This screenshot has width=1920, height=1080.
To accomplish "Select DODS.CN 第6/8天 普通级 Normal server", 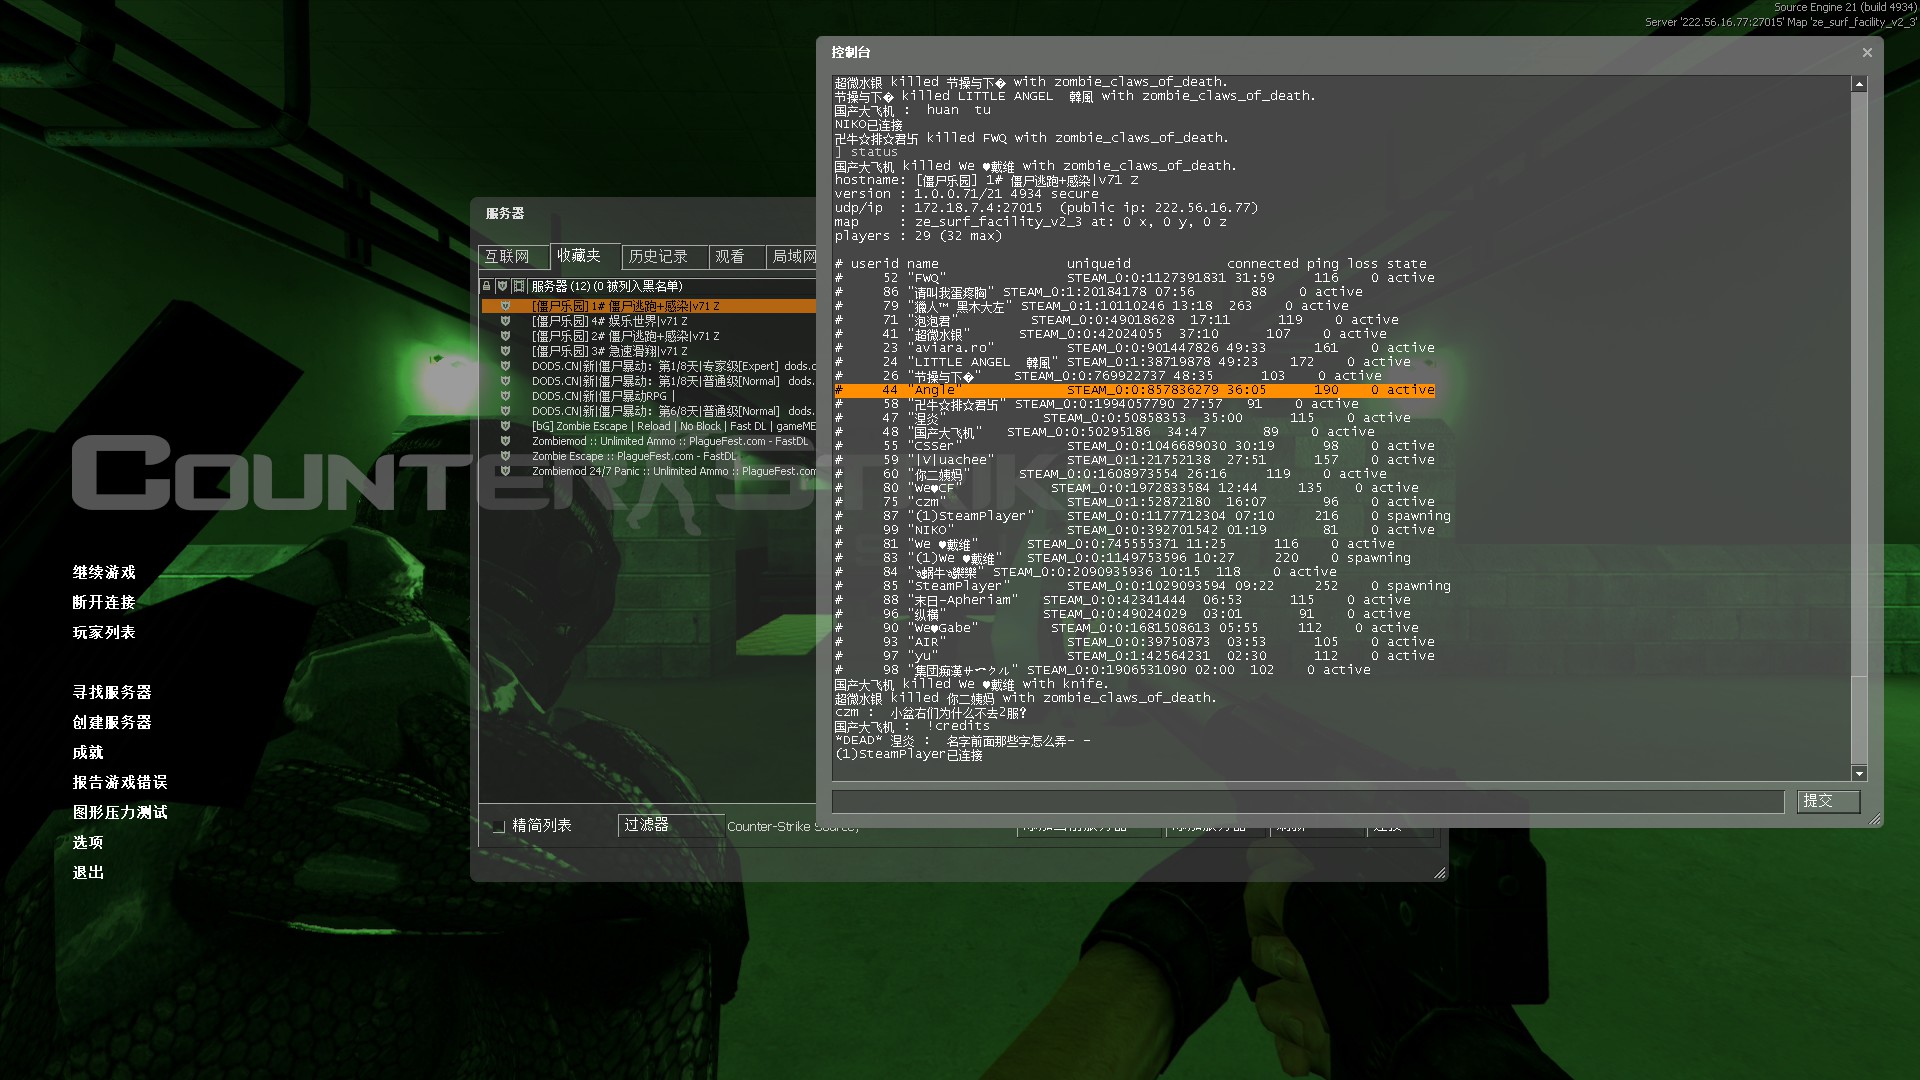I will coord(649,411).
